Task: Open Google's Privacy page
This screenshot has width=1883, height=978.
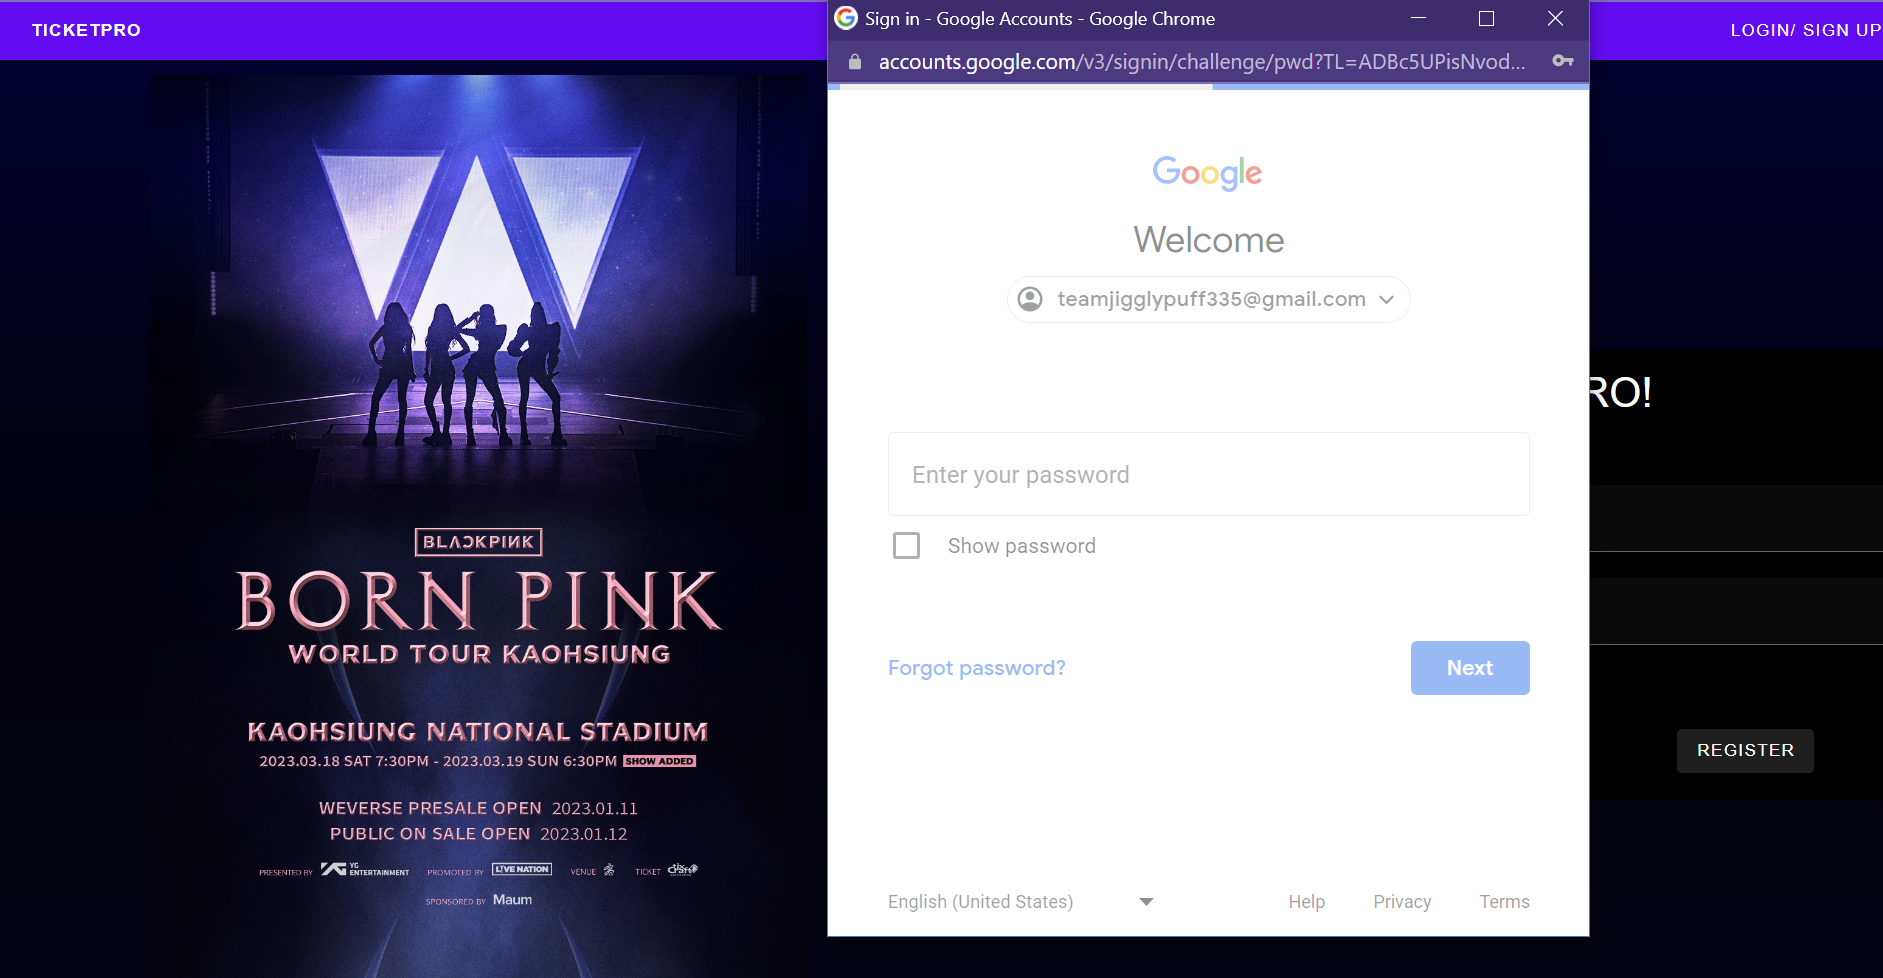Action: (1402, 901)
